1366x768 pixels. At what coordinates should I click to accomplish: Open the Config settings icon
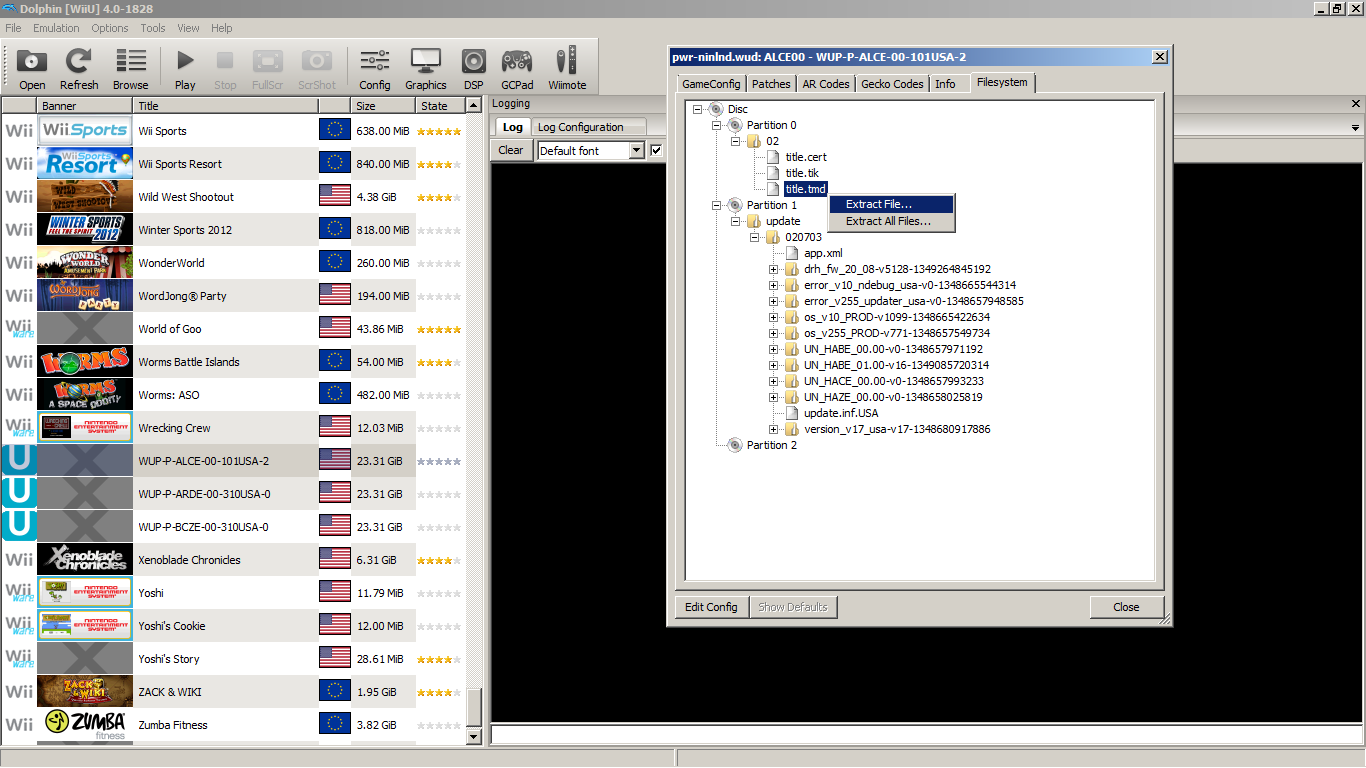[375, 68]
